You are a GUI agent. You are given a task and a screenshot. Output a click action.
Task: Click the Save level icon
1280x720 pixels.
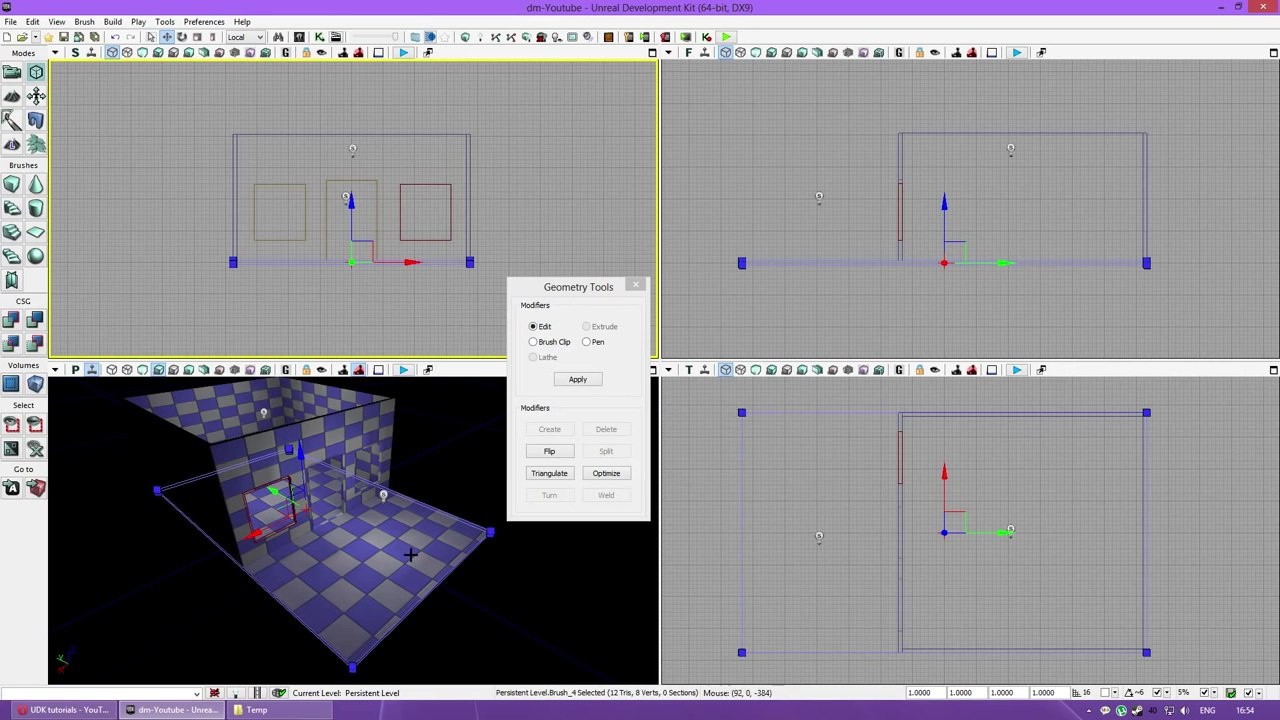[63, 37]
